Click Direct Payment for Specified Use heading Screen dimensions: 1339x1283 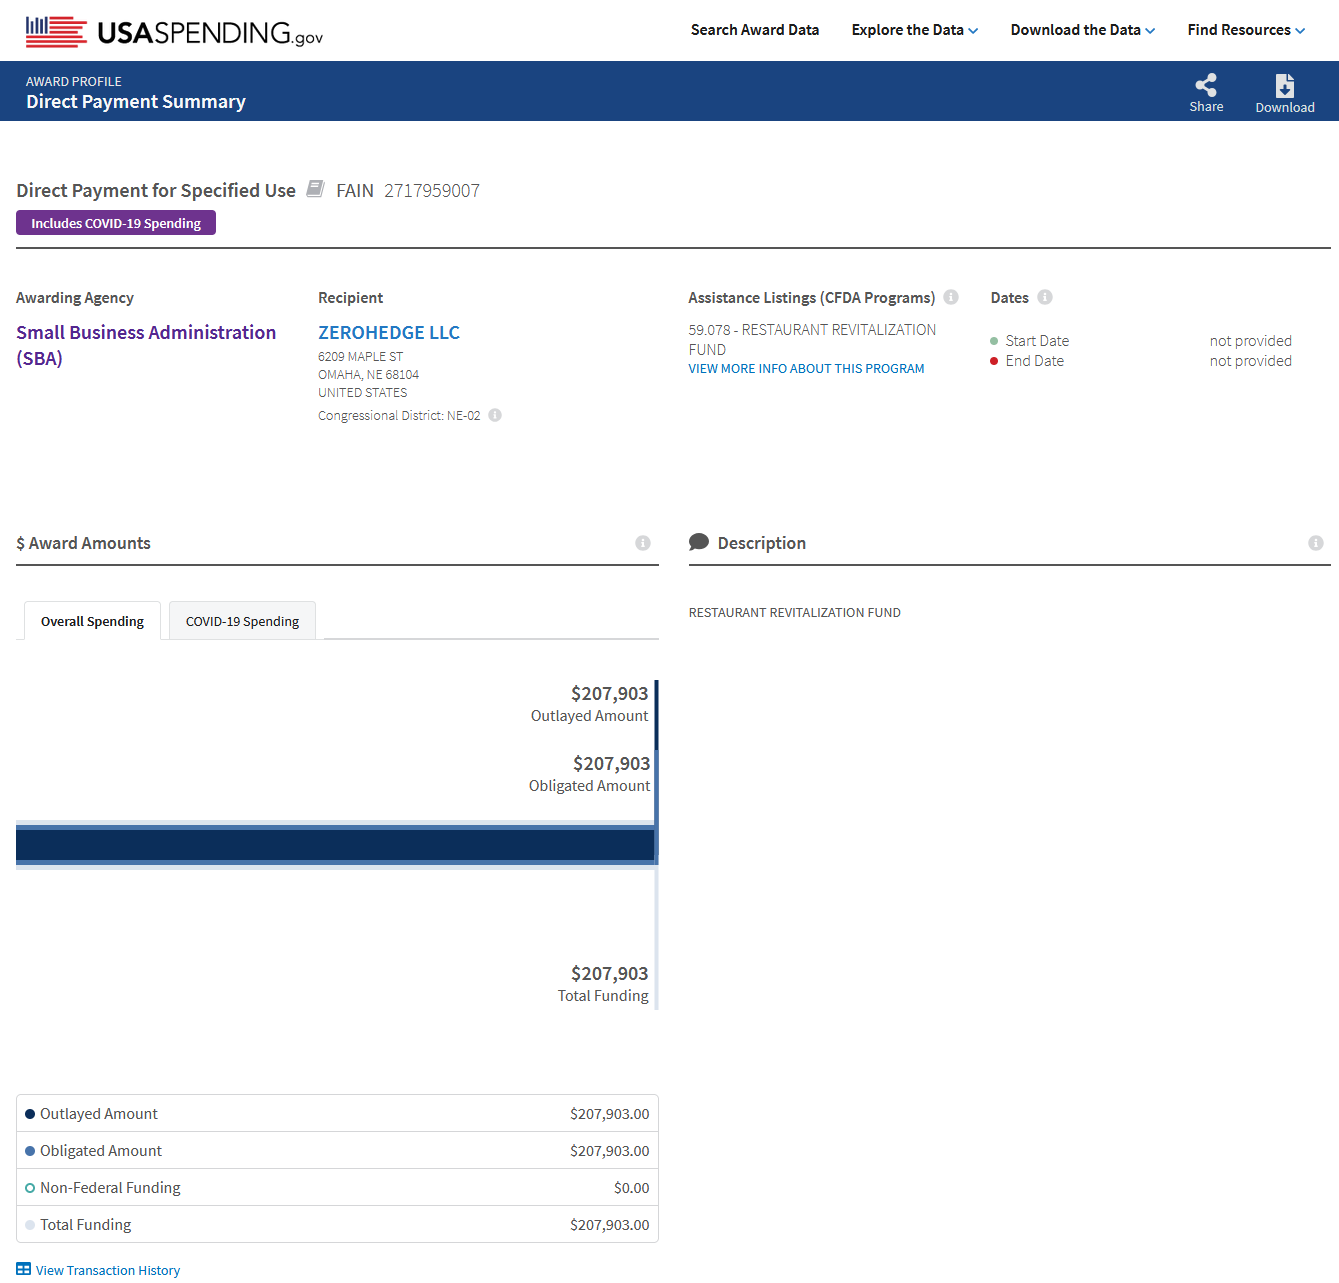tap(156, 191)
